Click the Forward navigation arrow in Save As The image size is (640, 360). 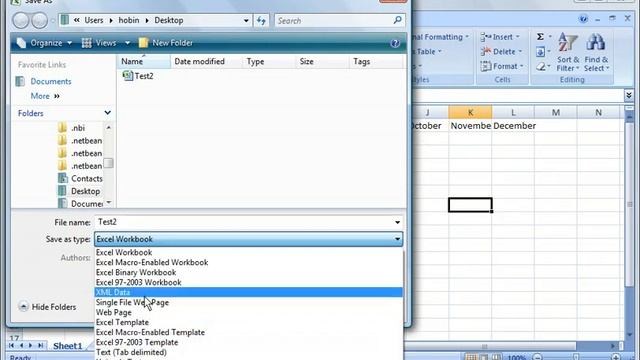click(39, 20)
